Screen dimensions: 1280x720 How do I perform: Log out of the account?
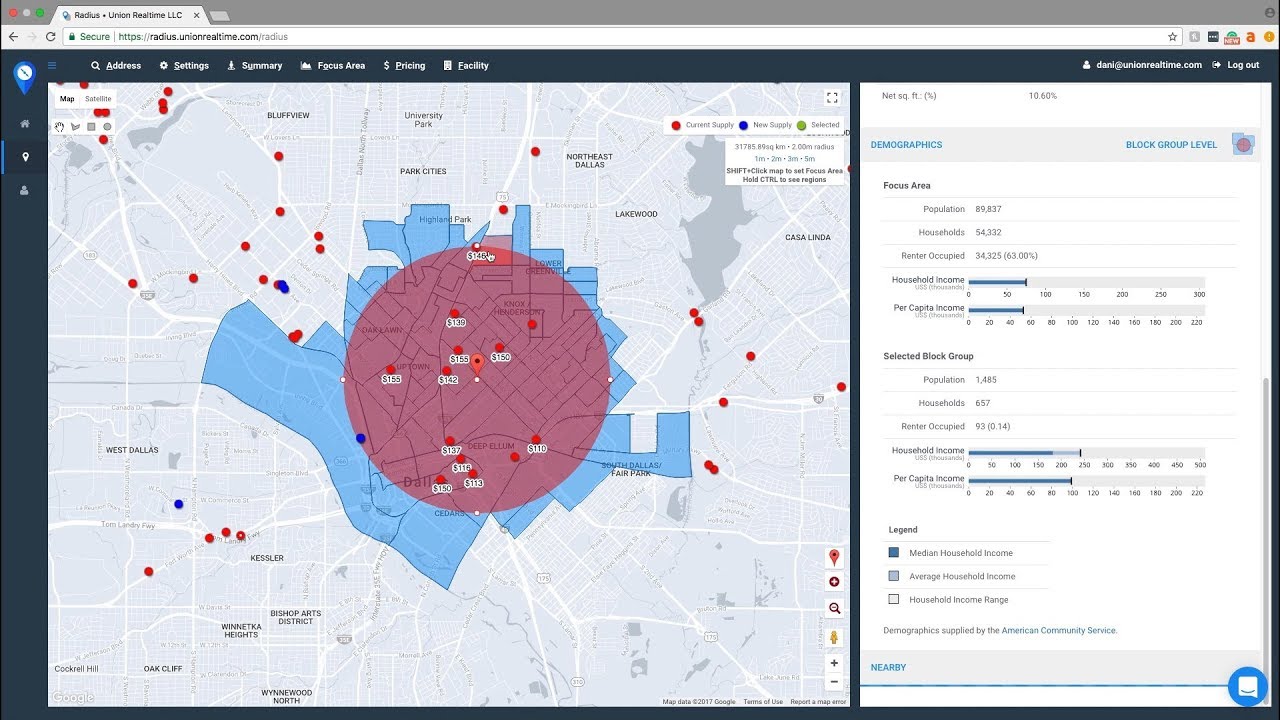coord(1236,66)
